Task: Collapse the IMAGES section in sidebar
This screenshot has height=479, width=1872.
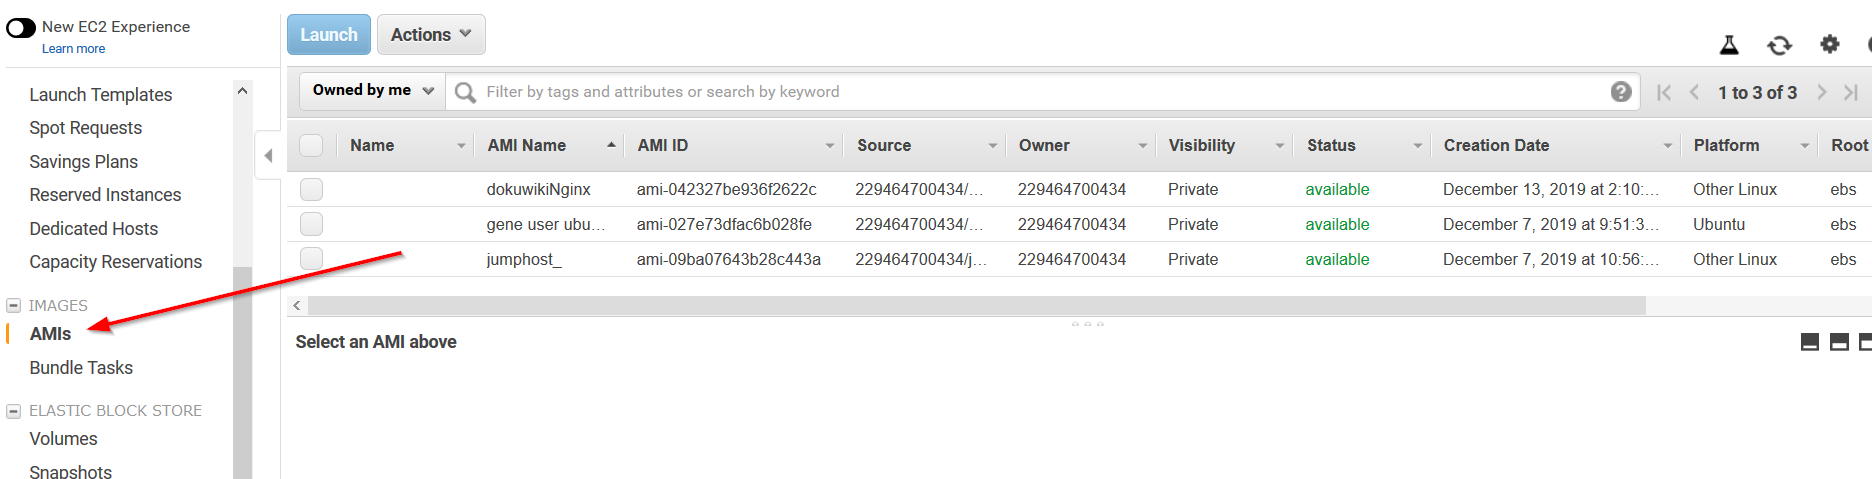Action: pos(14,306)
